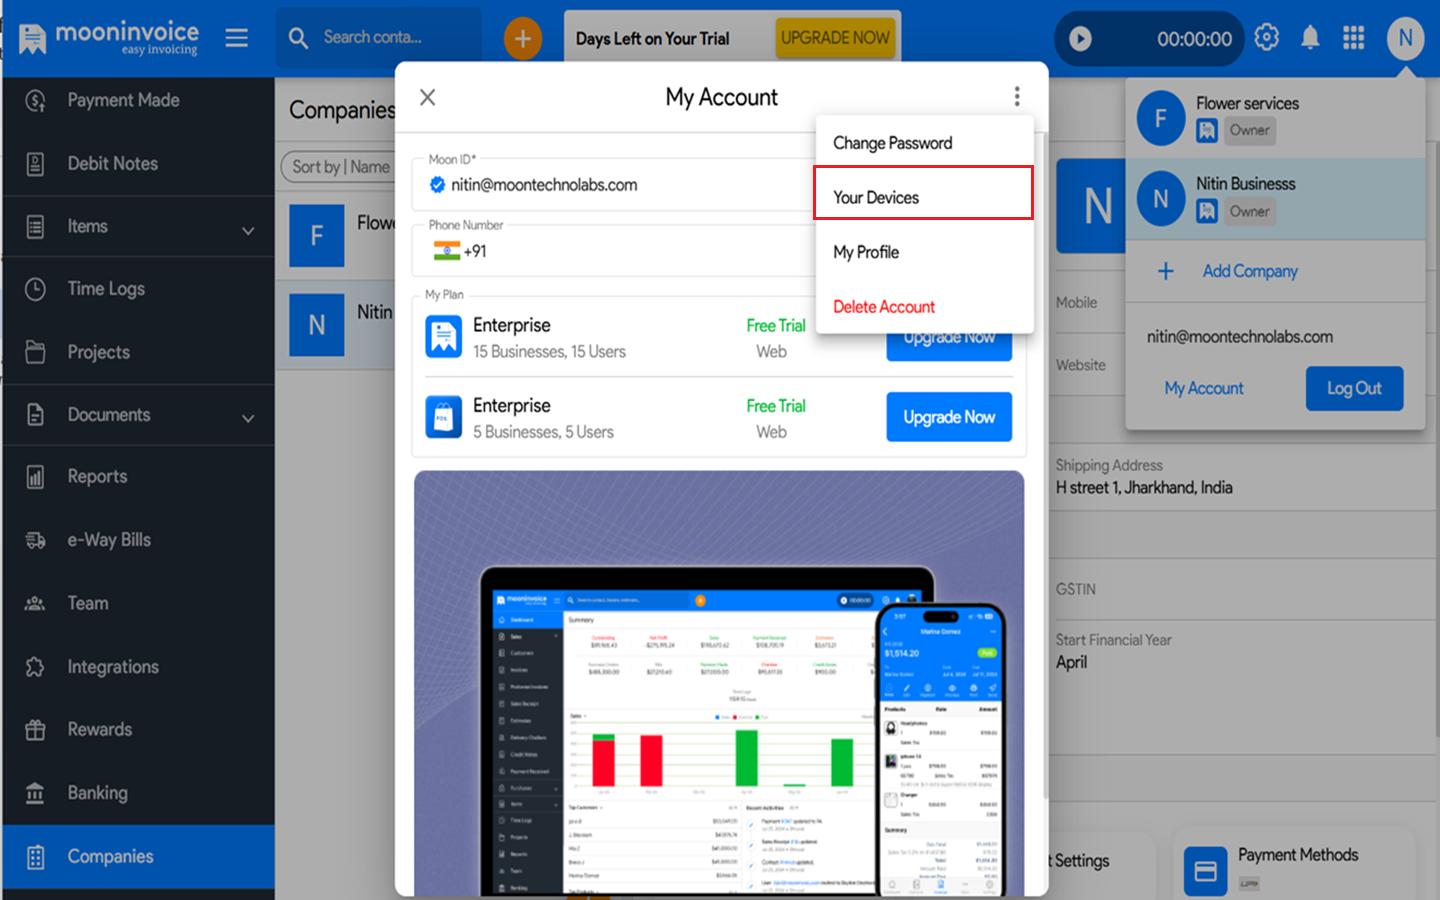
Task: Click the Flower services F avatar
Action: [x=1160, y=118]
